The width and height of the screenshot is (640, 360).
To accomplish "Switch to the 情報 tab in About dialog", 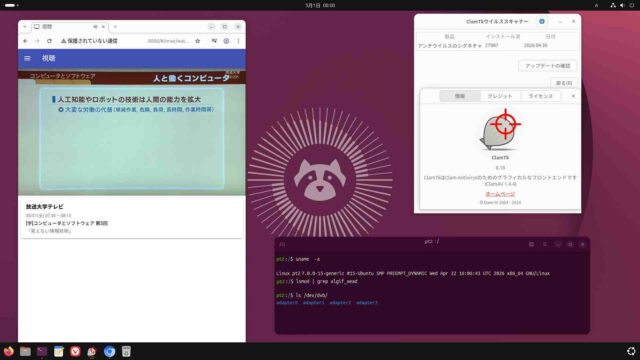I will [460, 96].
